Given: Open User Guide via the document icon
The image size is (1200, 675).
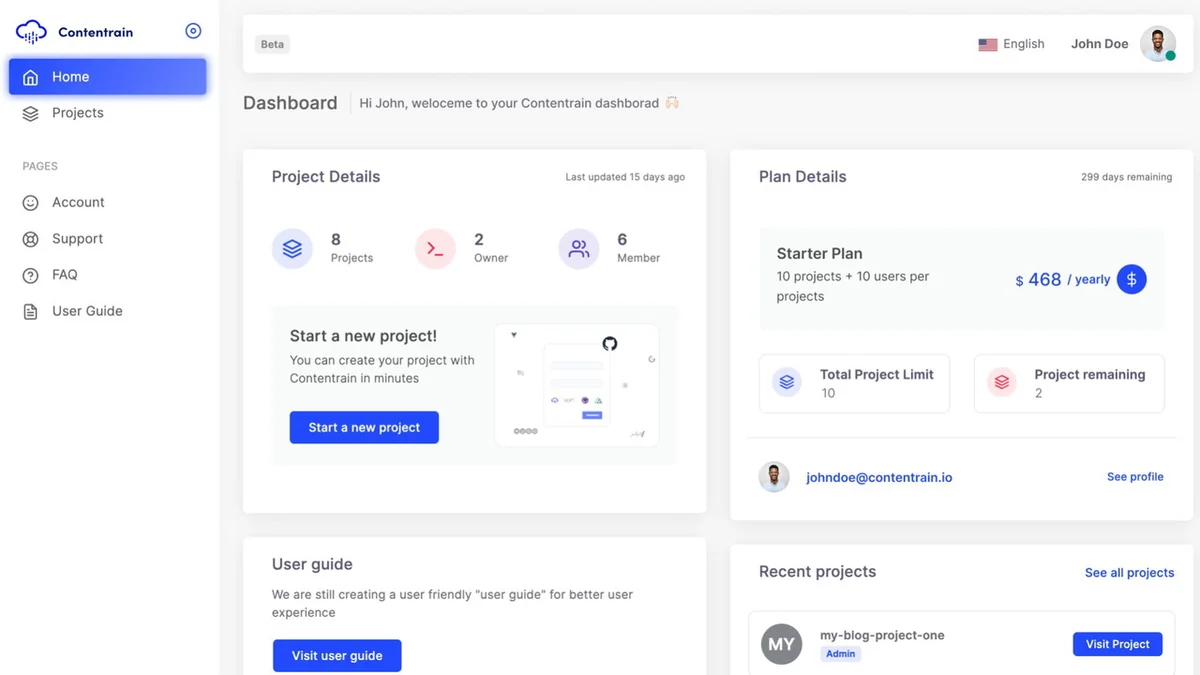Looking at the screenshot, I should coord(30,310).
